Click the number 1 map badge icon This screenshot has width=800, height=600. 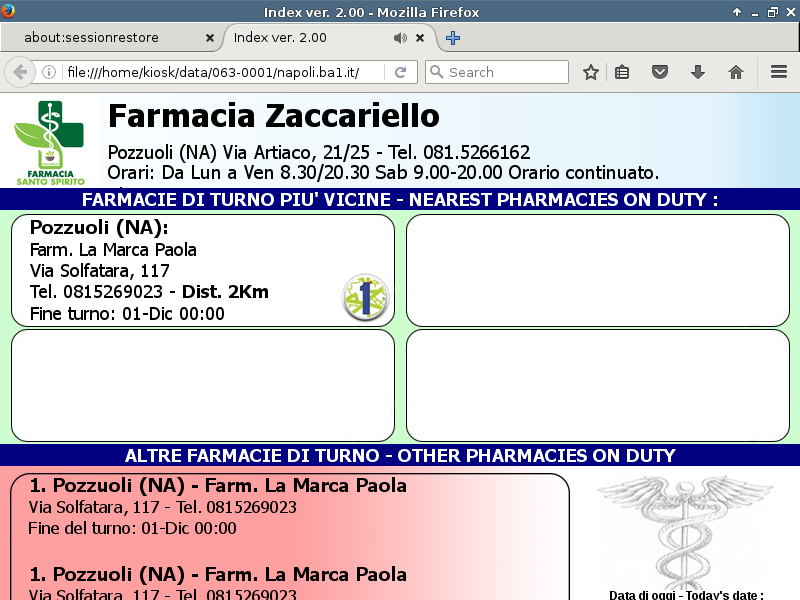365,298
